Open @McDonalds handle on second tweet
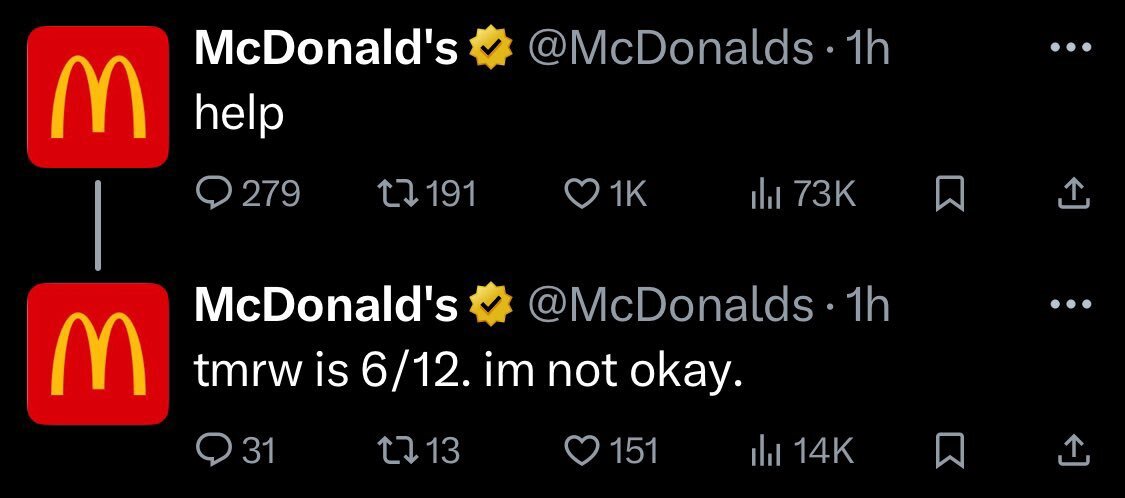Screen dimensions: 1125x498 coord(670,306)
